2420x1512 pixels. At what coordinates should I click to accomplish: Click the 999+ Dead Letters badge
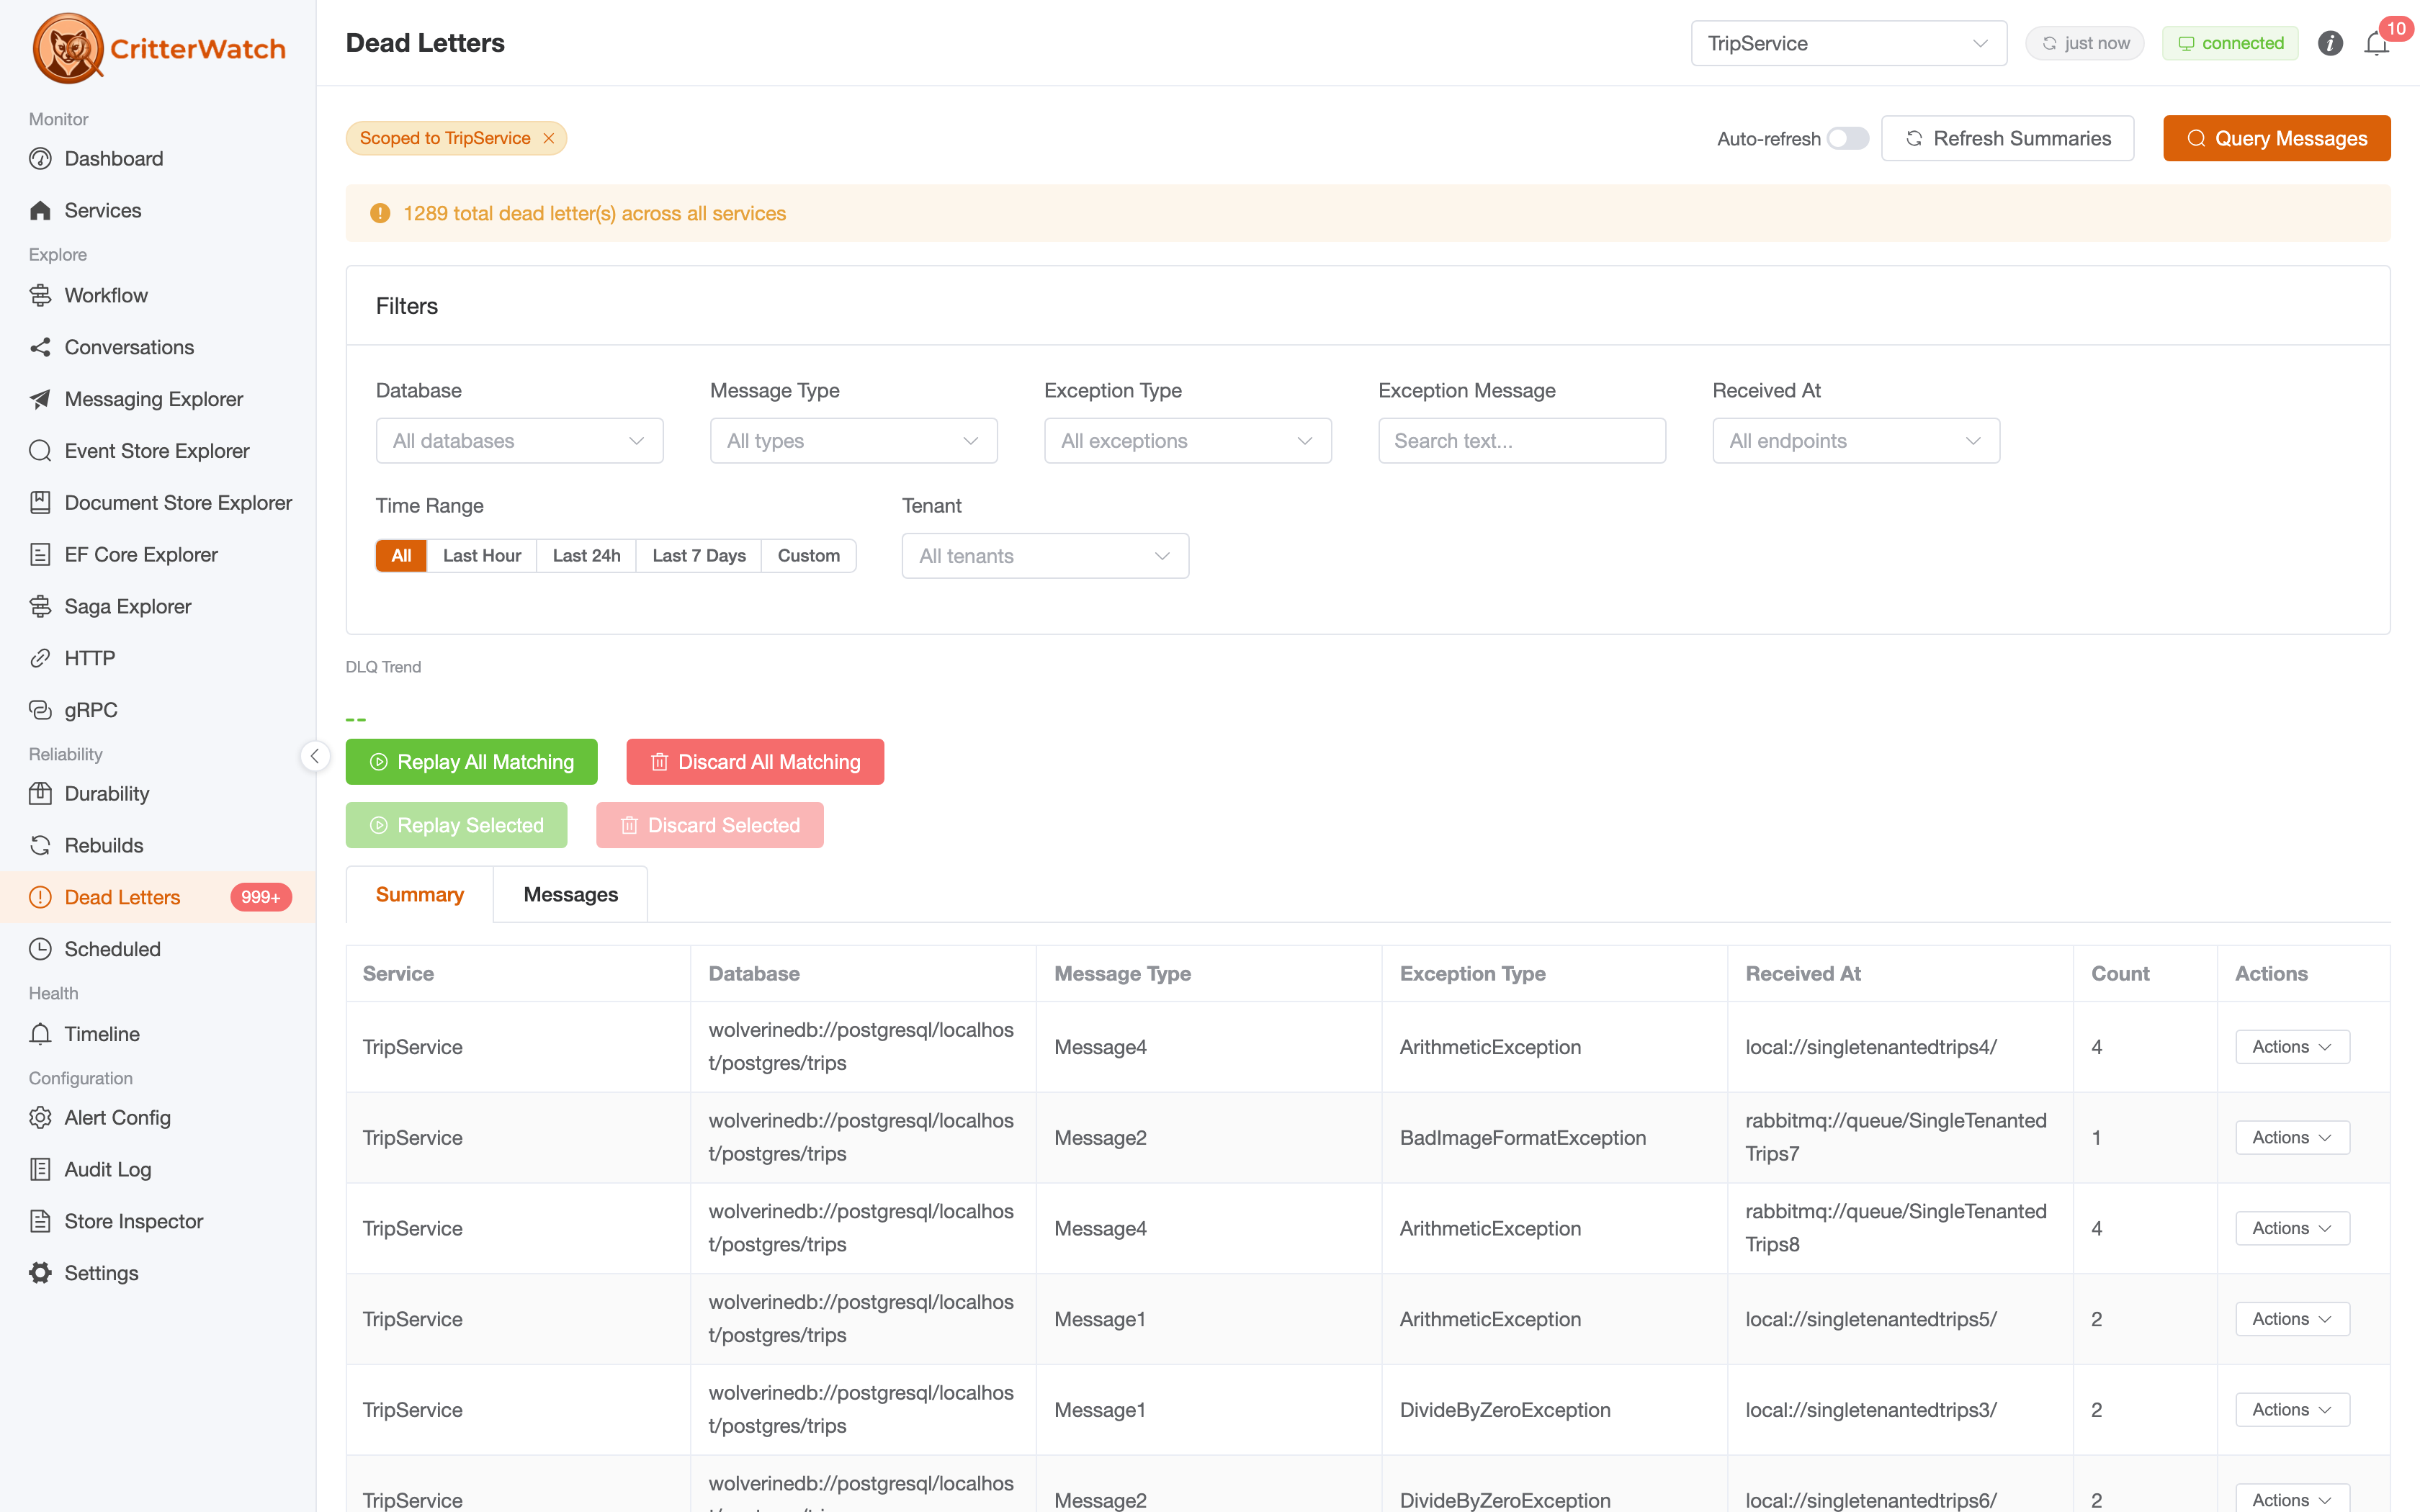click(x=261, y=897)
